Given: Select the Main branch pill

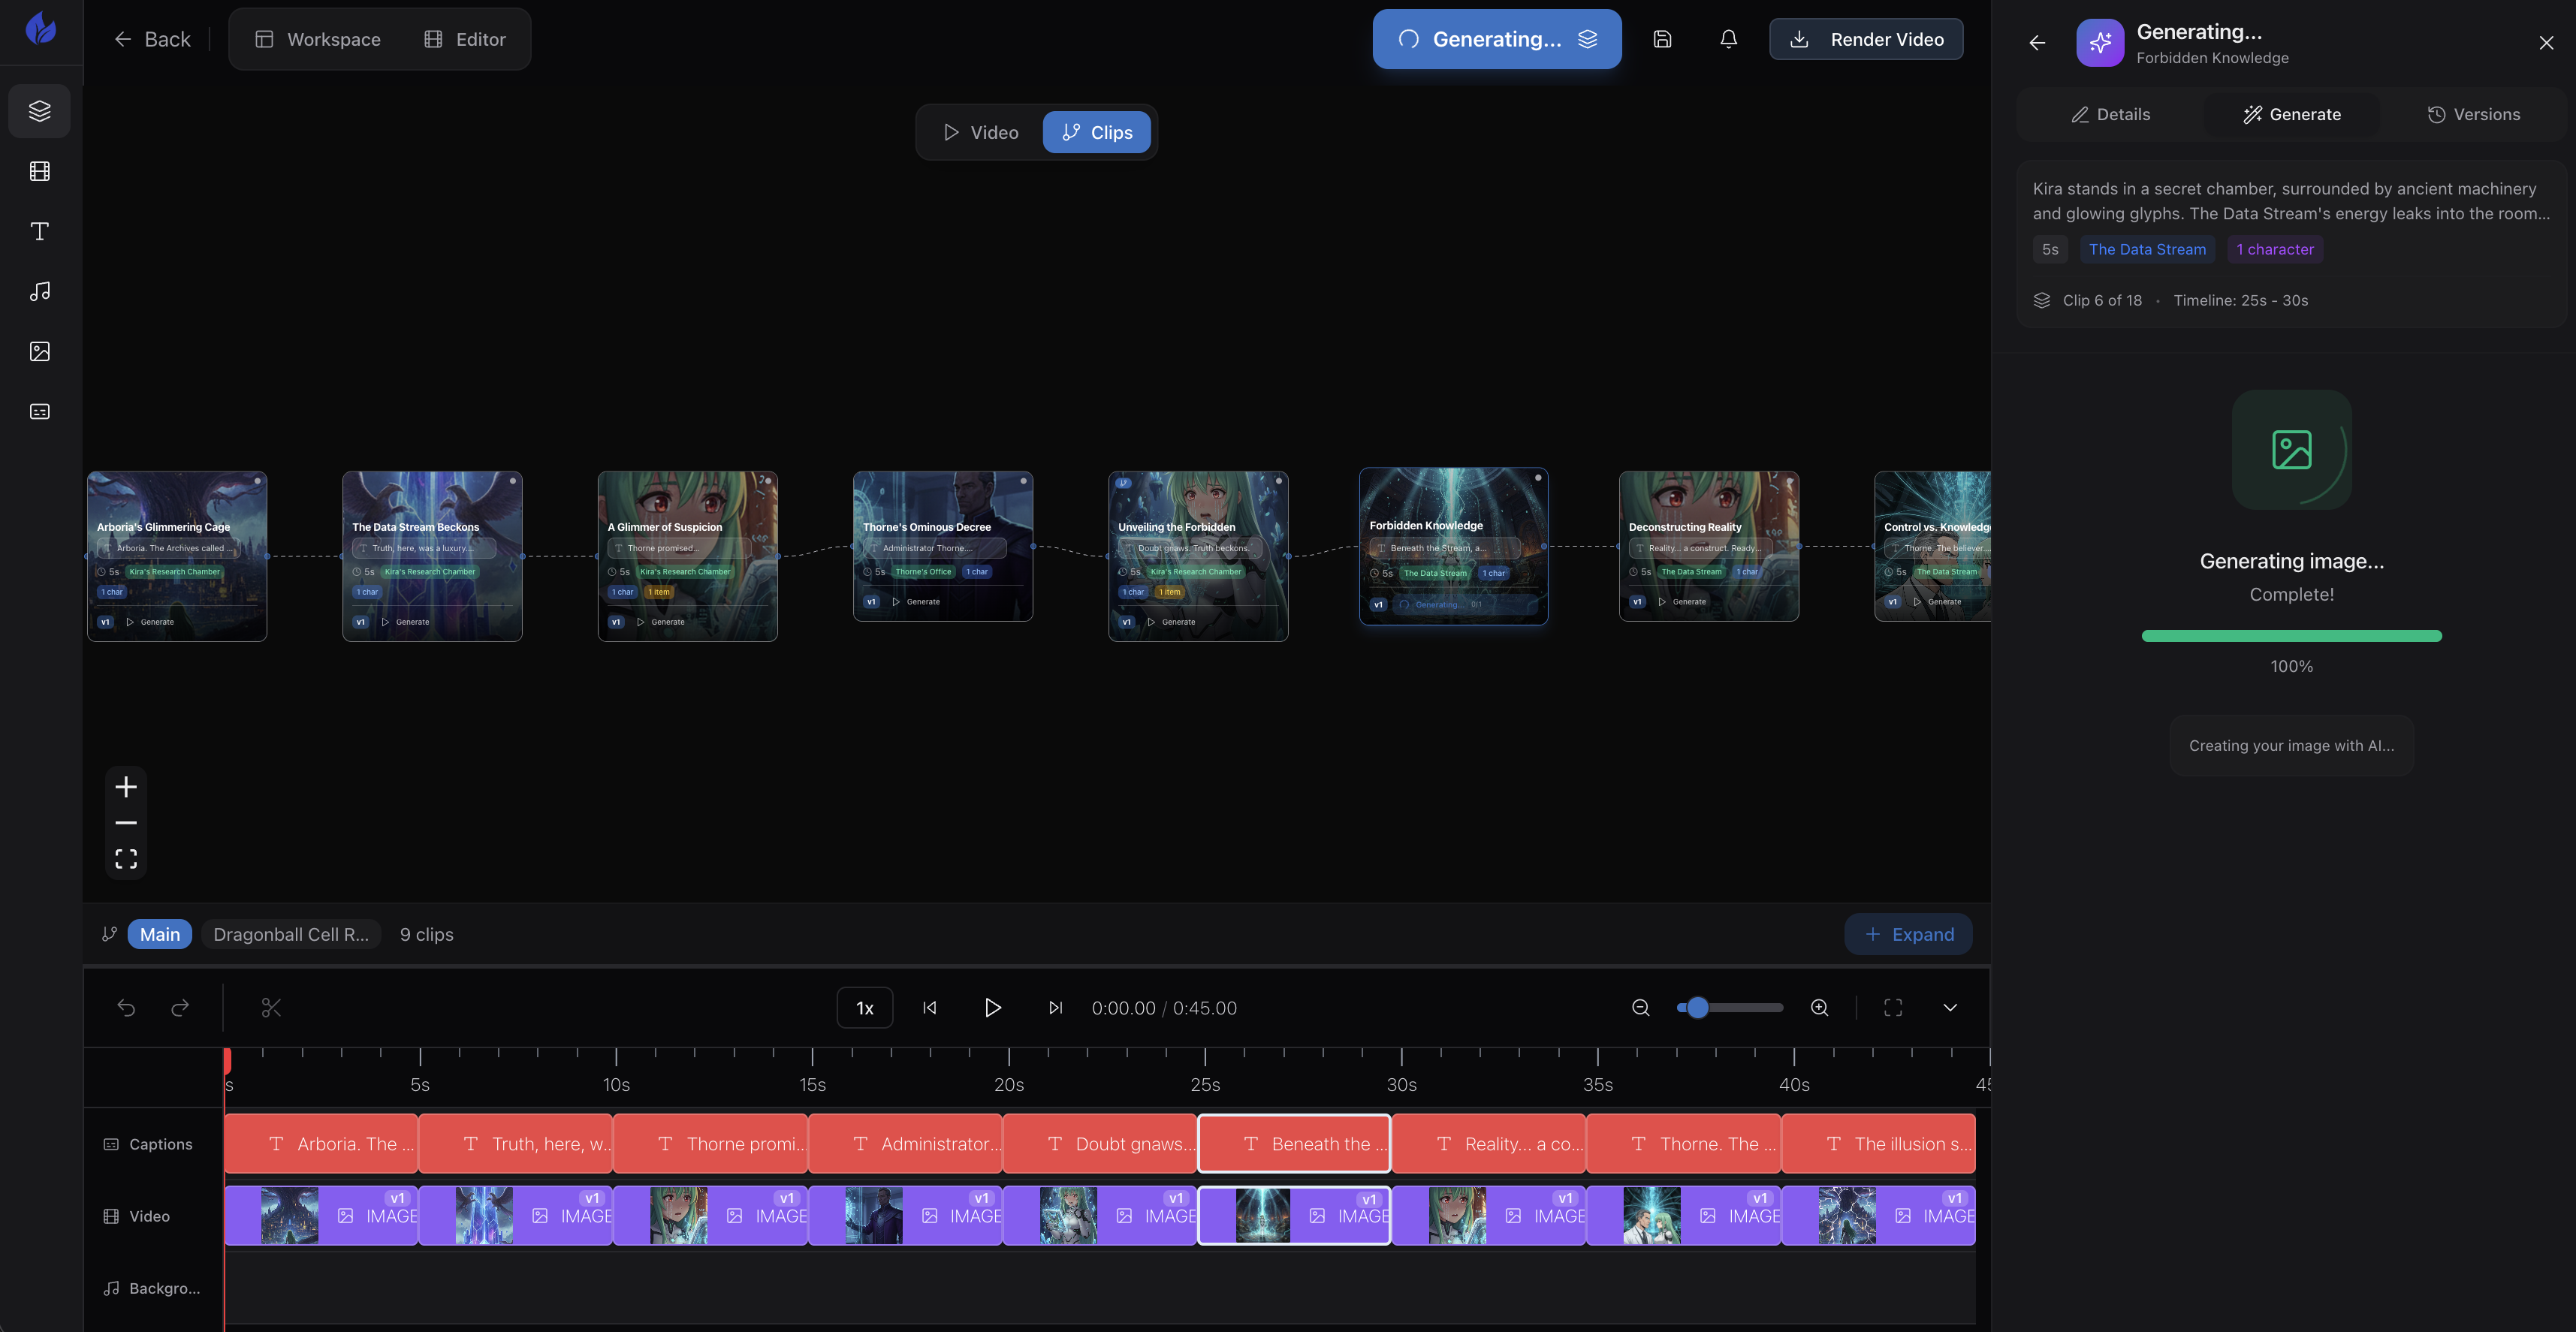Looking at the screenshot, I should (x=160, y=934).
